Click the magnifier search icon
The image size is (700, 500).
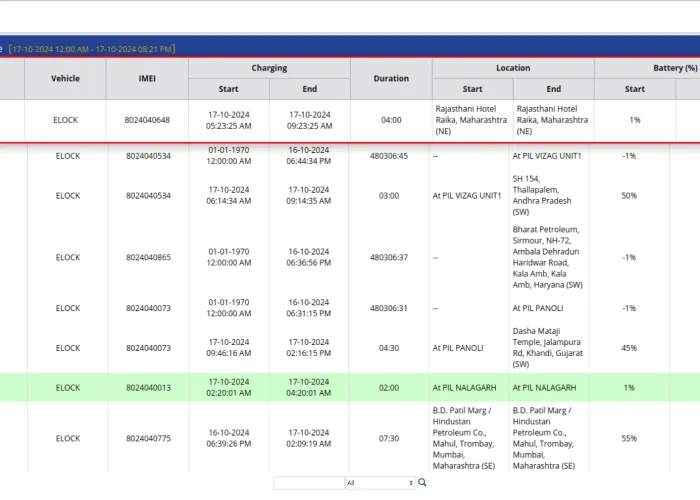pyautogui.click(x=423, y=483)
